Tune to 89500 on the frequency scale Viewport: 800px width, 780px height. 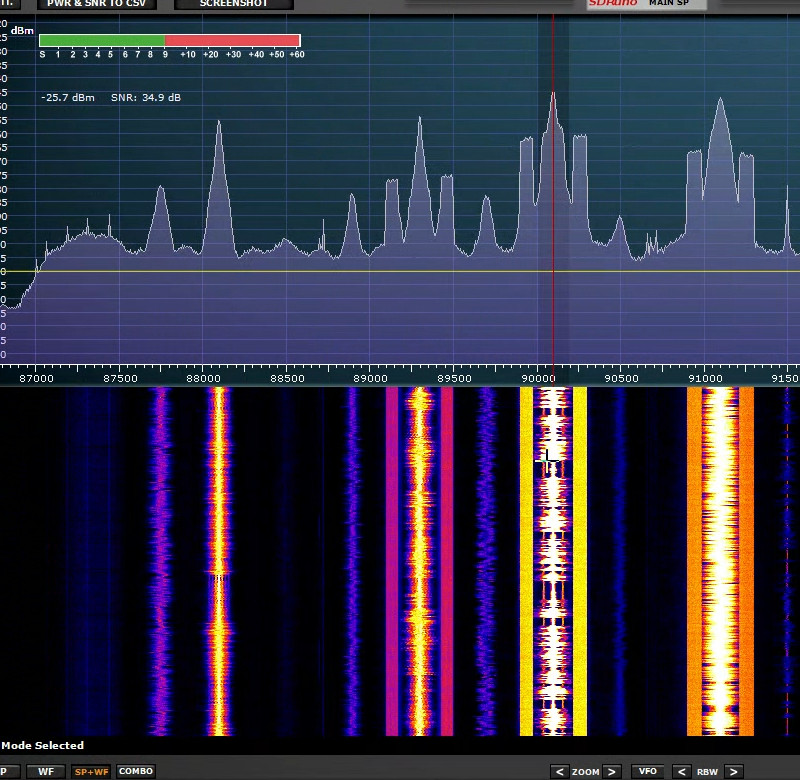pyautogui.click(x=454, y=379)
